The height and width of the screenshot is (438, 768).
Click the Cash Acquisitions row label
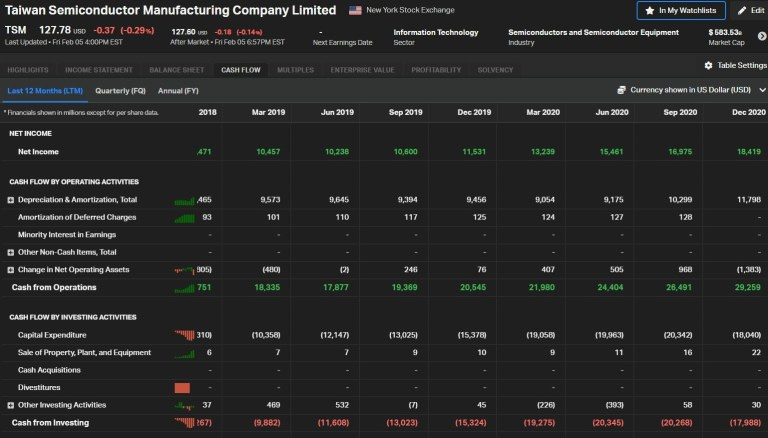(x=49, y=370)
